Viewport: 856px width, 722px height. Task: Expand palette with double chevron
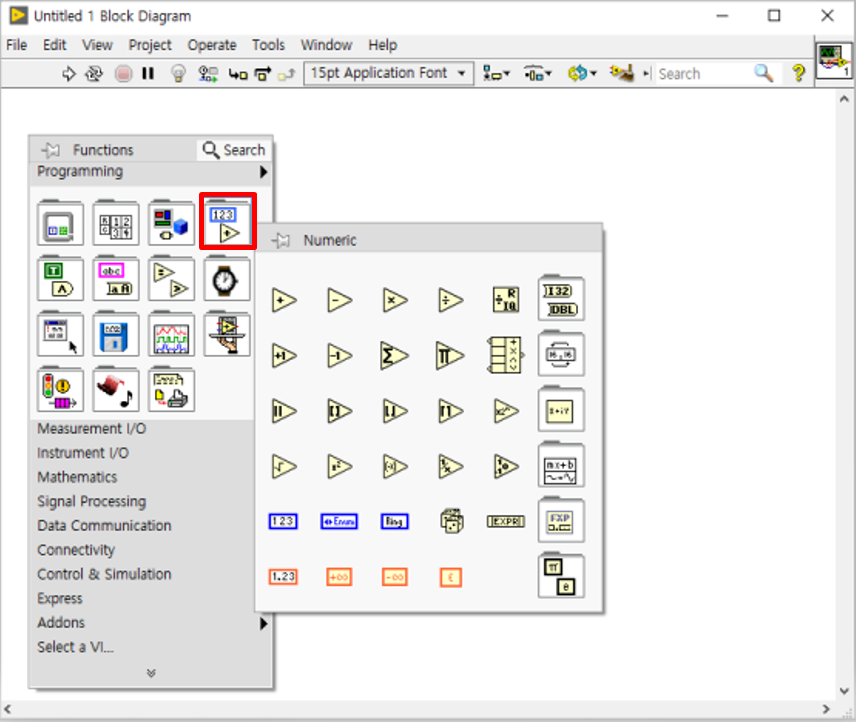tap(151, 673)
